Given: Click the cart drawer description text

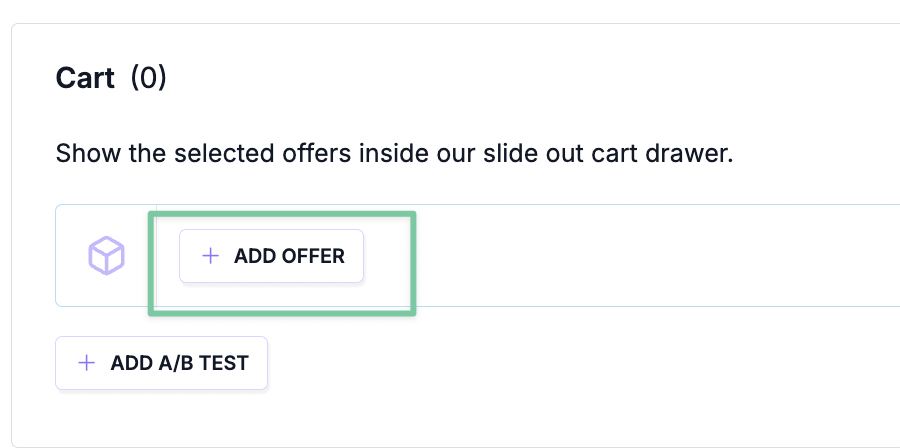Looking at the screenshot, I should tap(394, 155).
